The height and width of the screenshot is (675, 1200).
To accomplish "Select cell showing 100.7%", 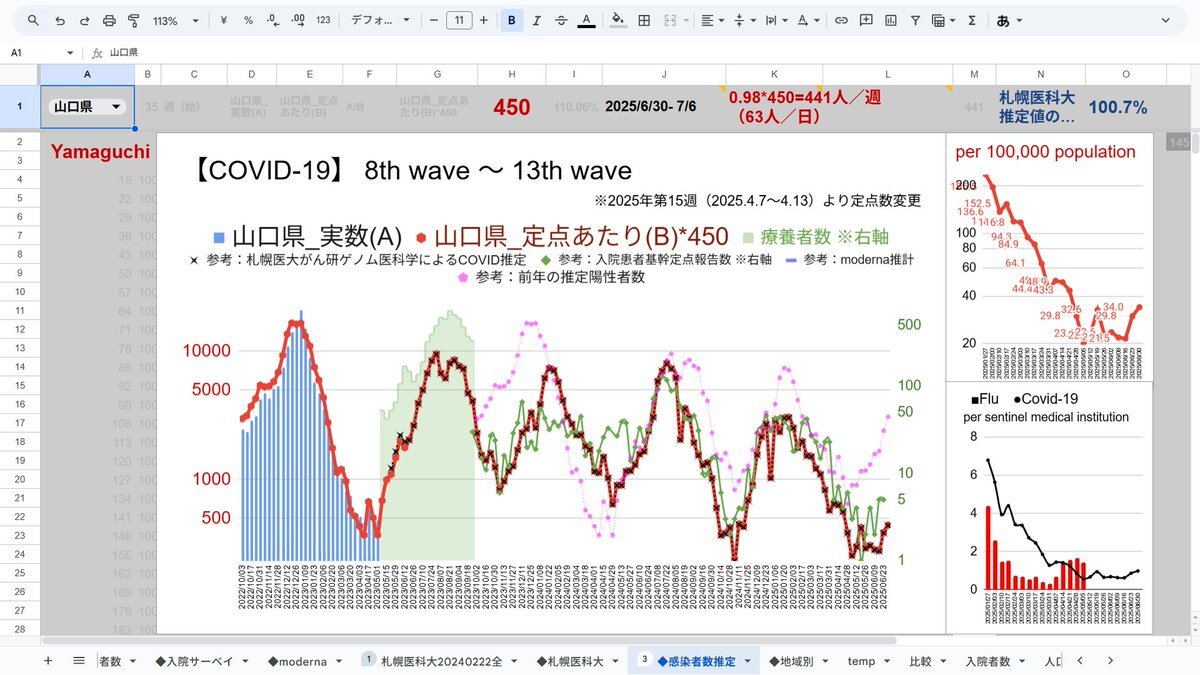I will click(1117, 107).
